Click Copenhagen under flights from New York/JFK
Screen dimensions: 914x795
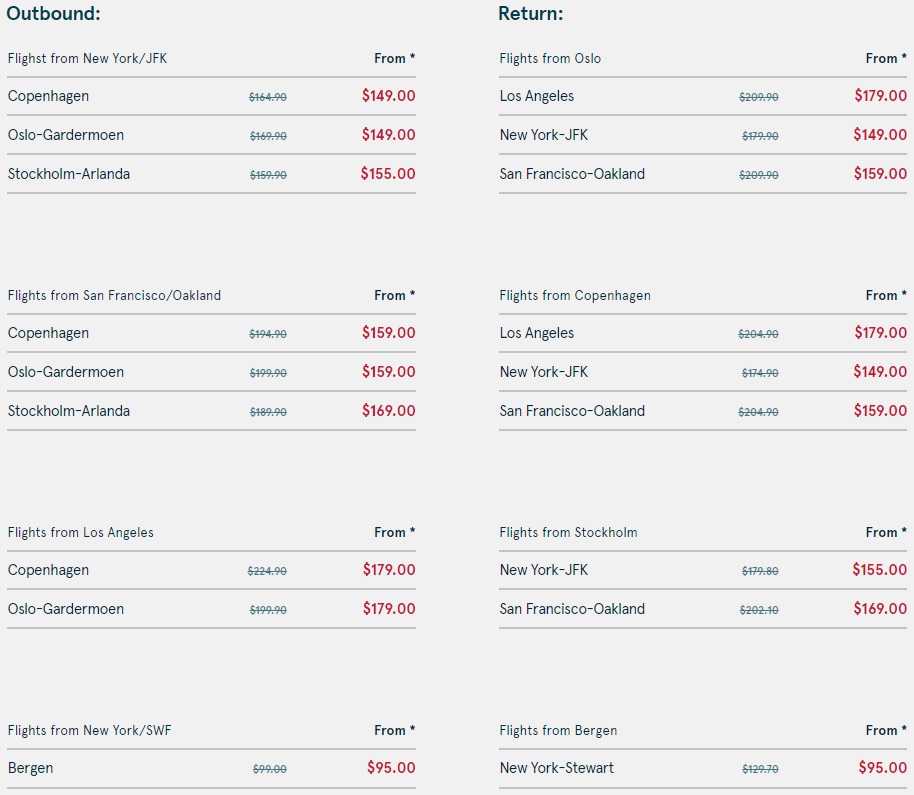pos(48,96)
